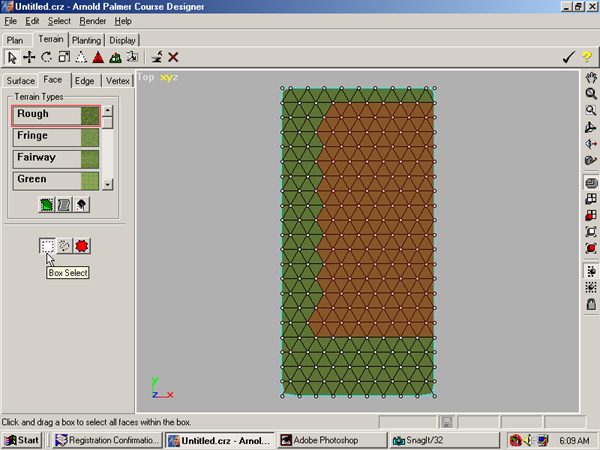Click the boxed magnifier zoom-region tool
Screen dimensions: 600x450
tap(591, 111)
